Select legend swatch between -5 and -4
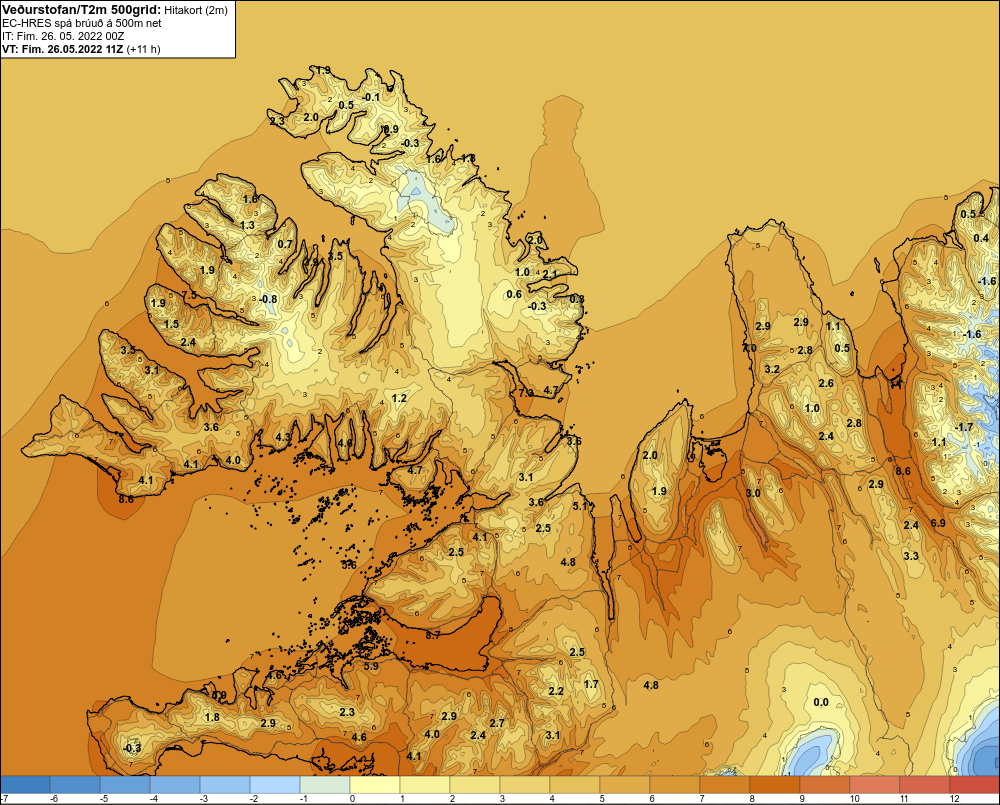1000x805 pixels. [x=125, y=785]
